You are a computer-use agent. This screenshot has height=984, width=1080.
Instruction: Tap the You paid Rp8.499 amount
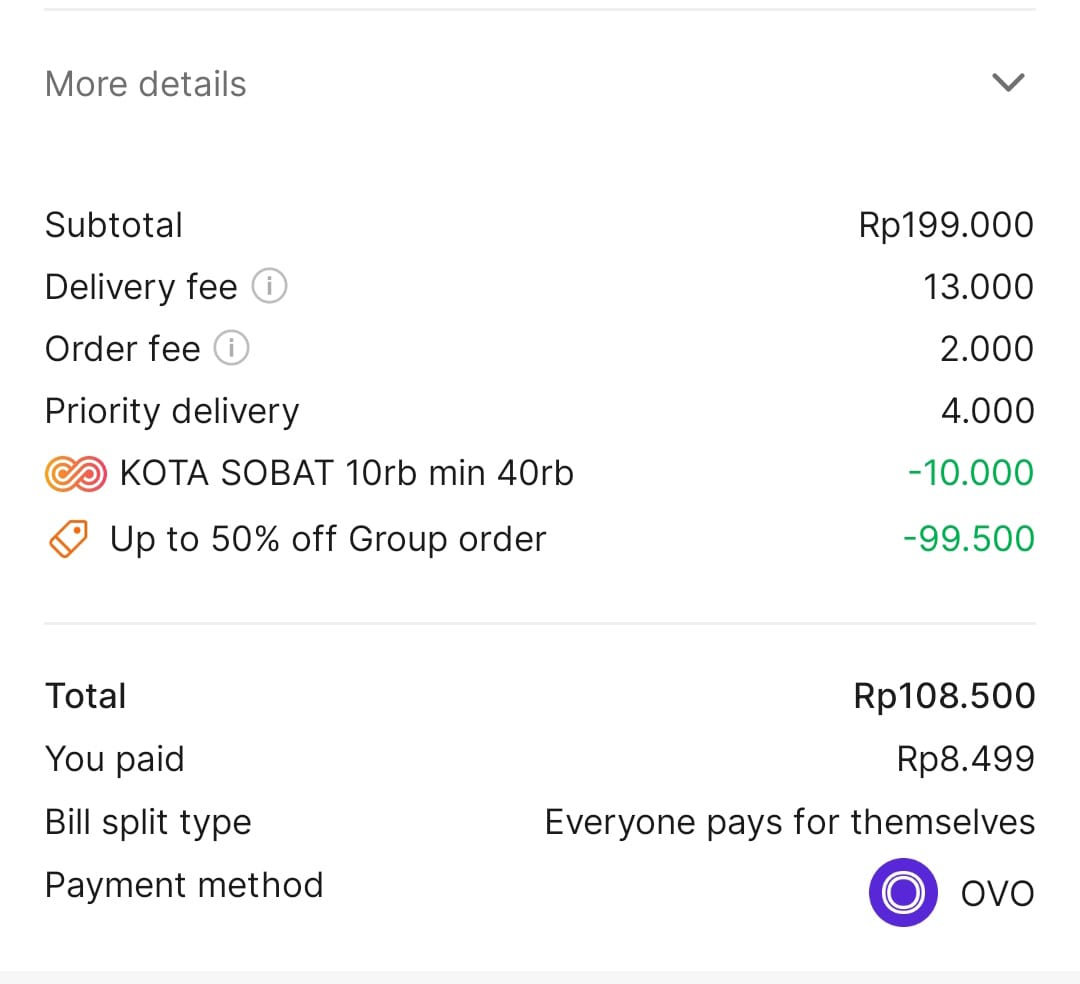(x=965, y=759)
